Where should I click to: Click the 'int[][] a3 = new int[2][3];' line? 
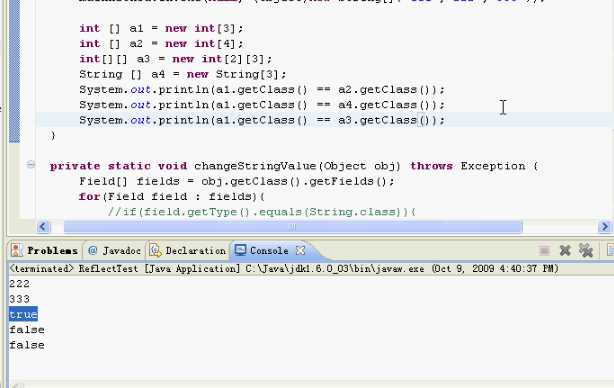[x=175, y=59]
